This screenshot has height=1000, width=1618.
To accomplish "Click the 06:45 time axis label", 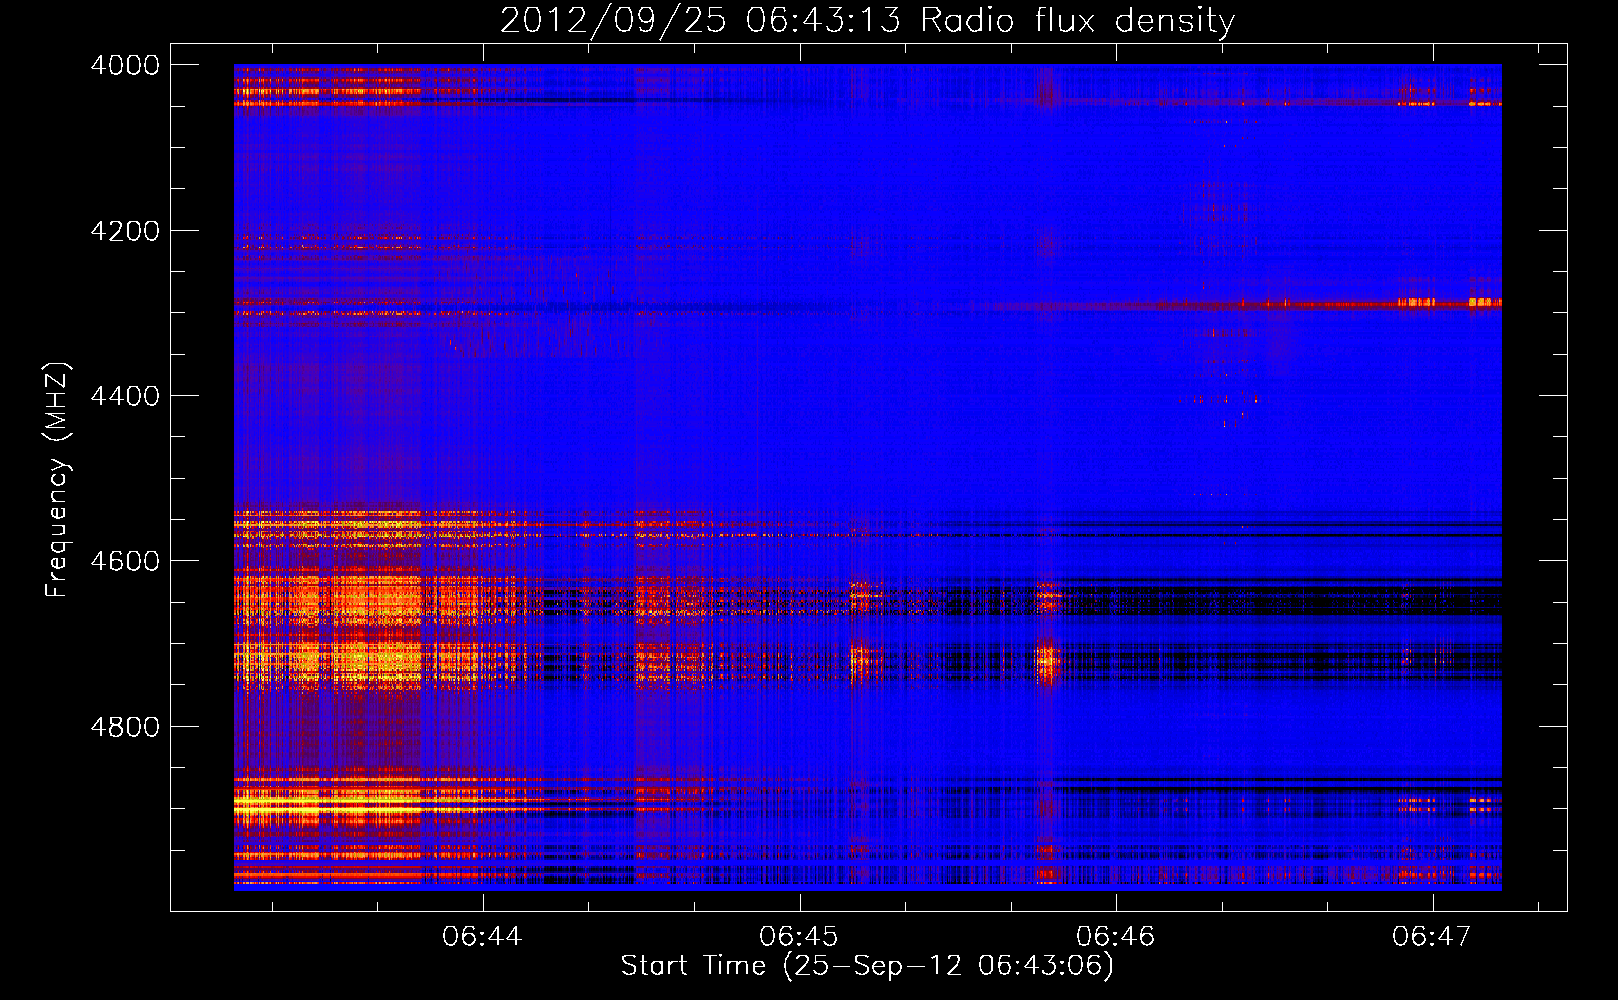I will coord(799,937).
